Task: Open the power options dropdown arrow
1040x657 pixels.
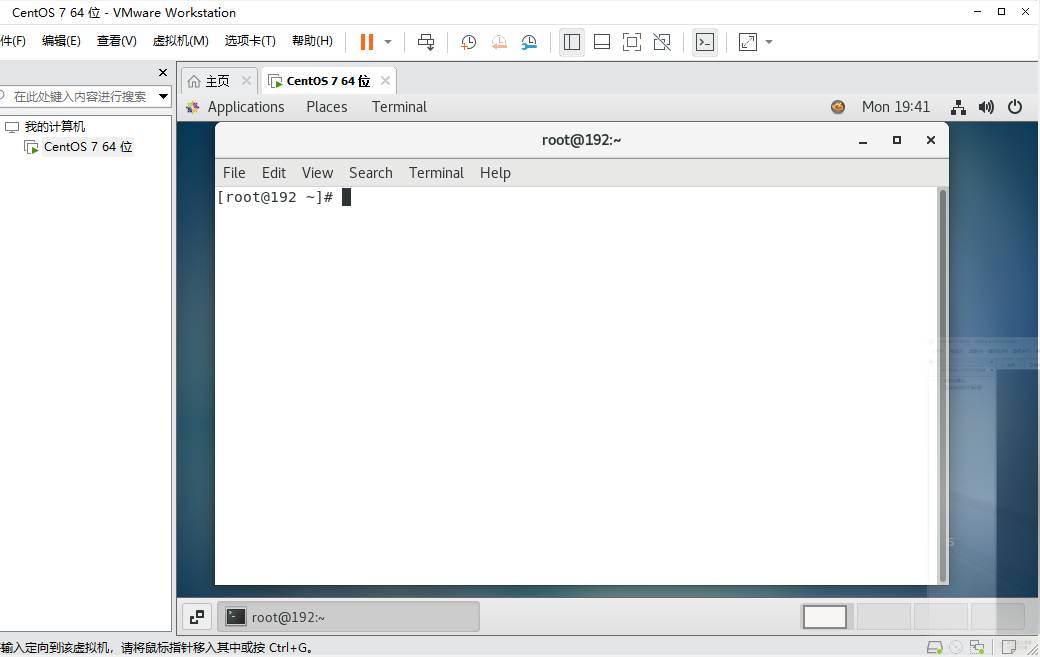Action: 388,42
